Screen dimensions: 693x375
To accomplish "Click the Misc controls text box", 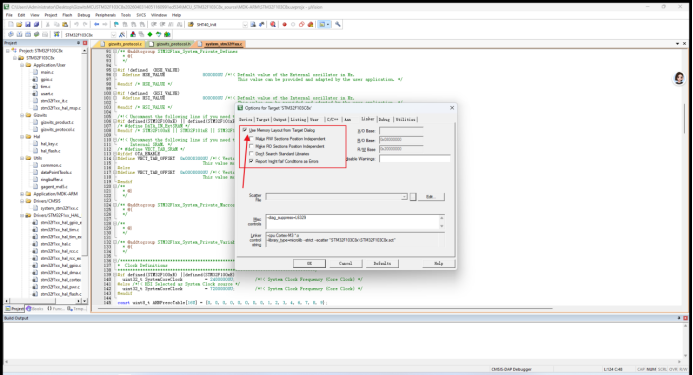I will point(352,222).
